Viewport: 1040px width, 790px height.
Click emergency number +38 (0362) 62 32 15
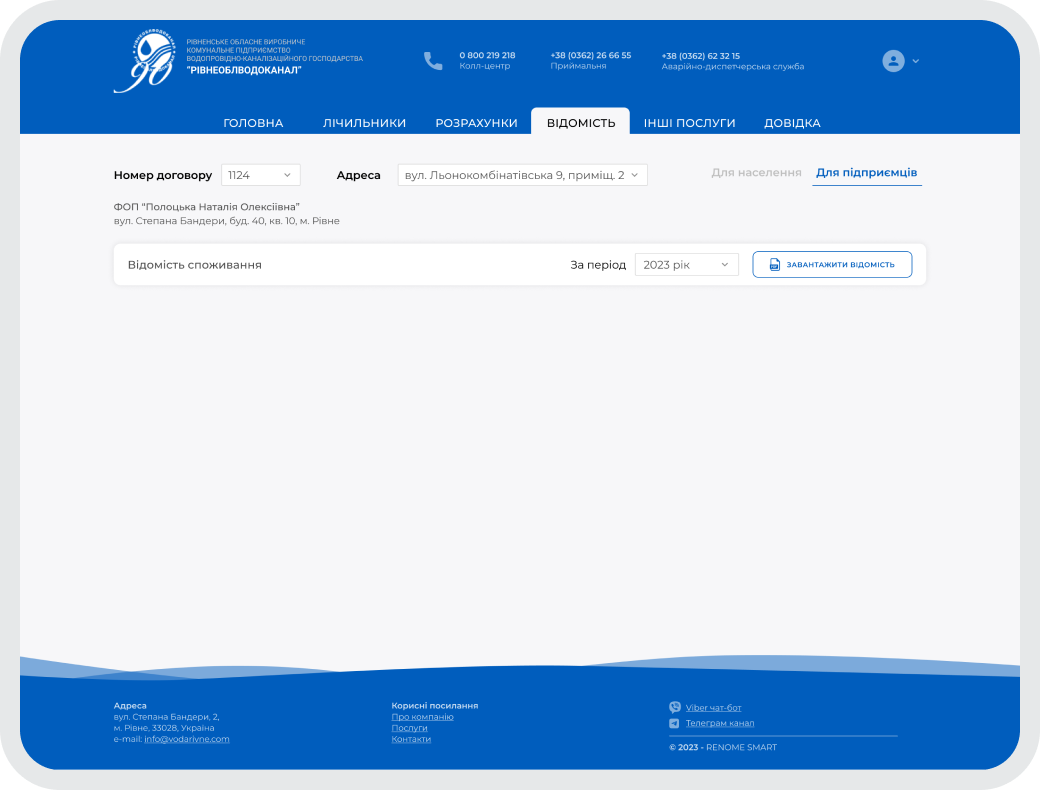tap(700, 56)
